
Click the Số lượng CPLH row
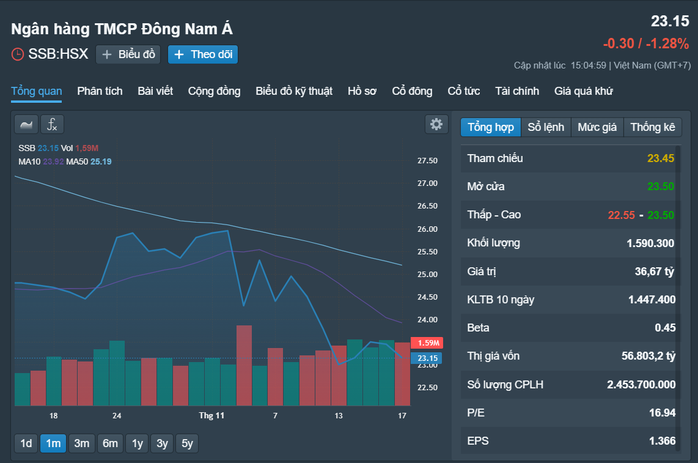(570, 385)
